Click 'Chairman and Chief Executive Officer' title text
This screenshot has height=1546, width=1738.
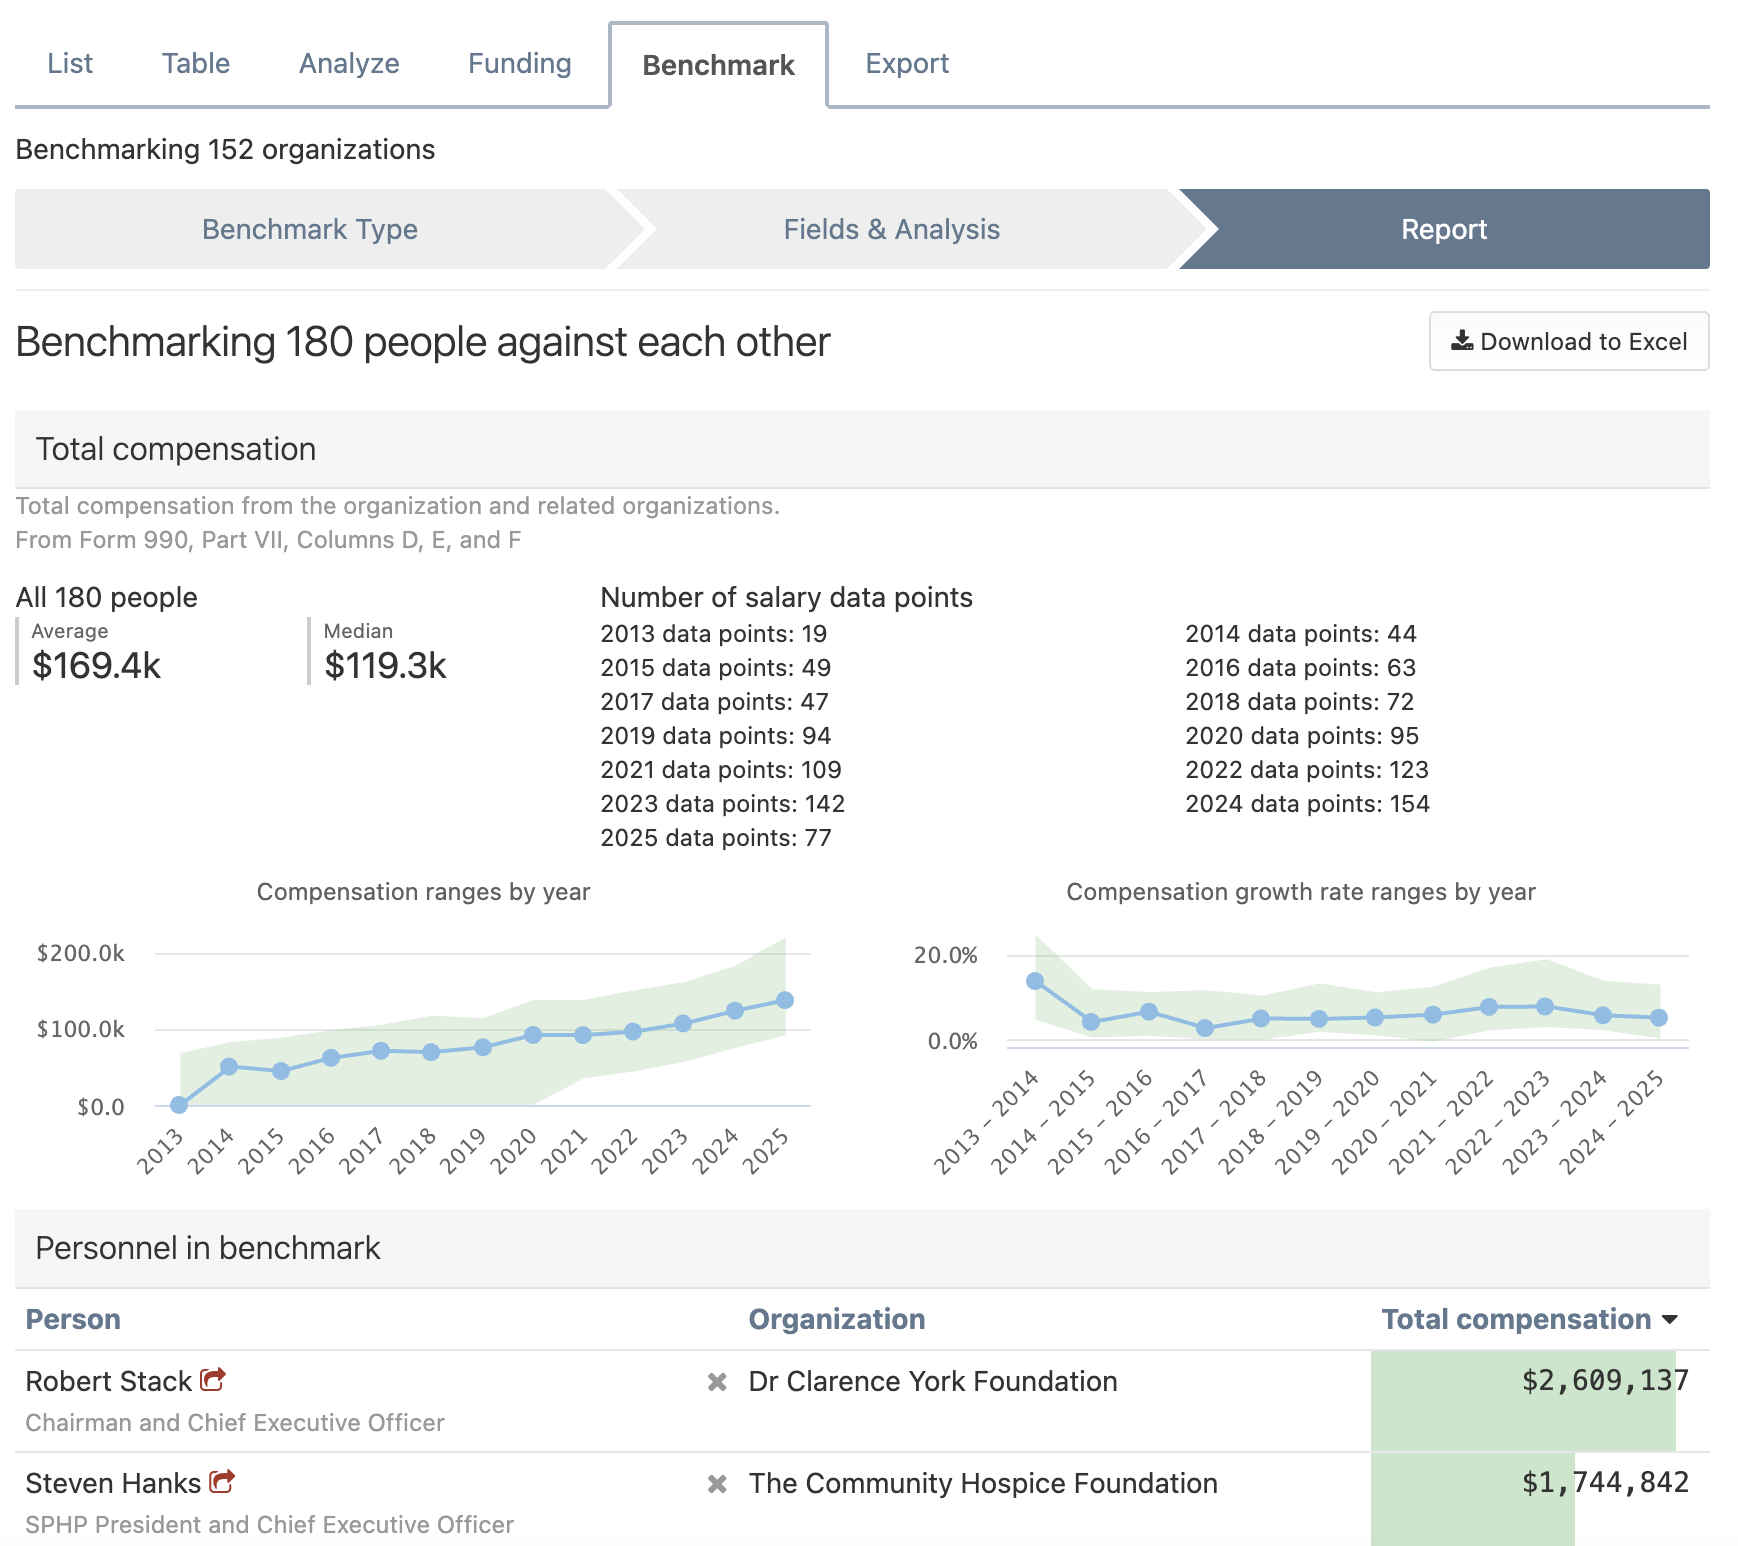[x=235, y=1423]
